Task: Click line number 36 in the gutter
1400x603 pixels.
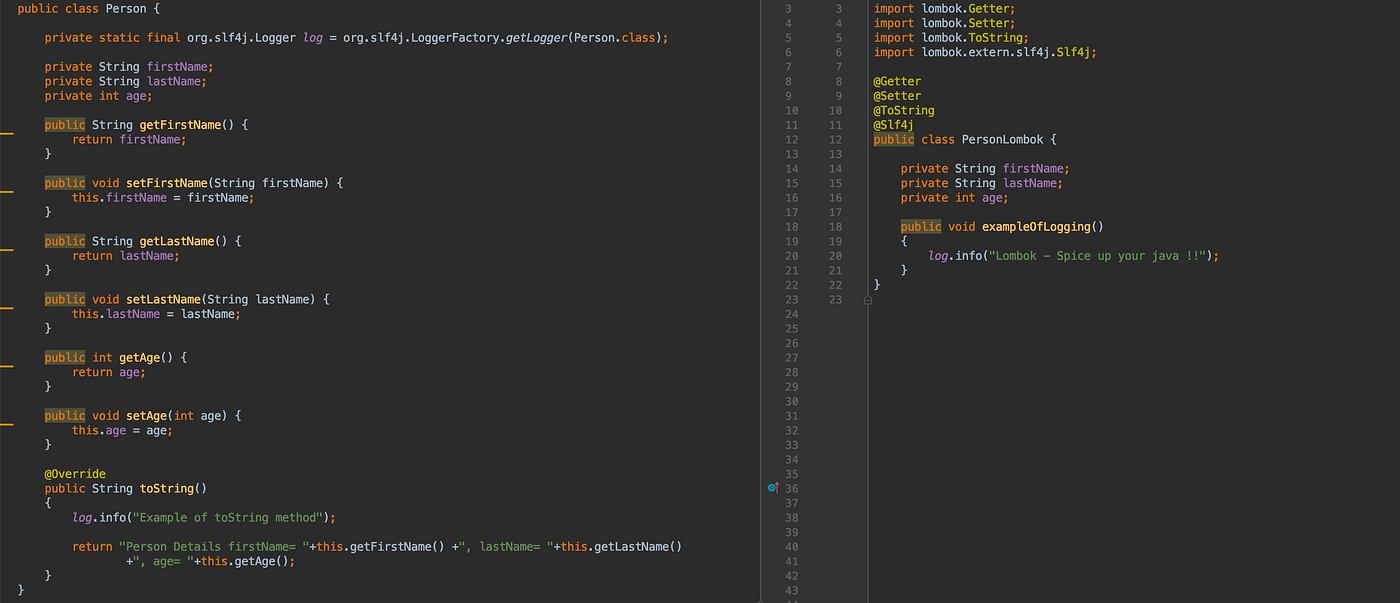Action: [791, 488]
